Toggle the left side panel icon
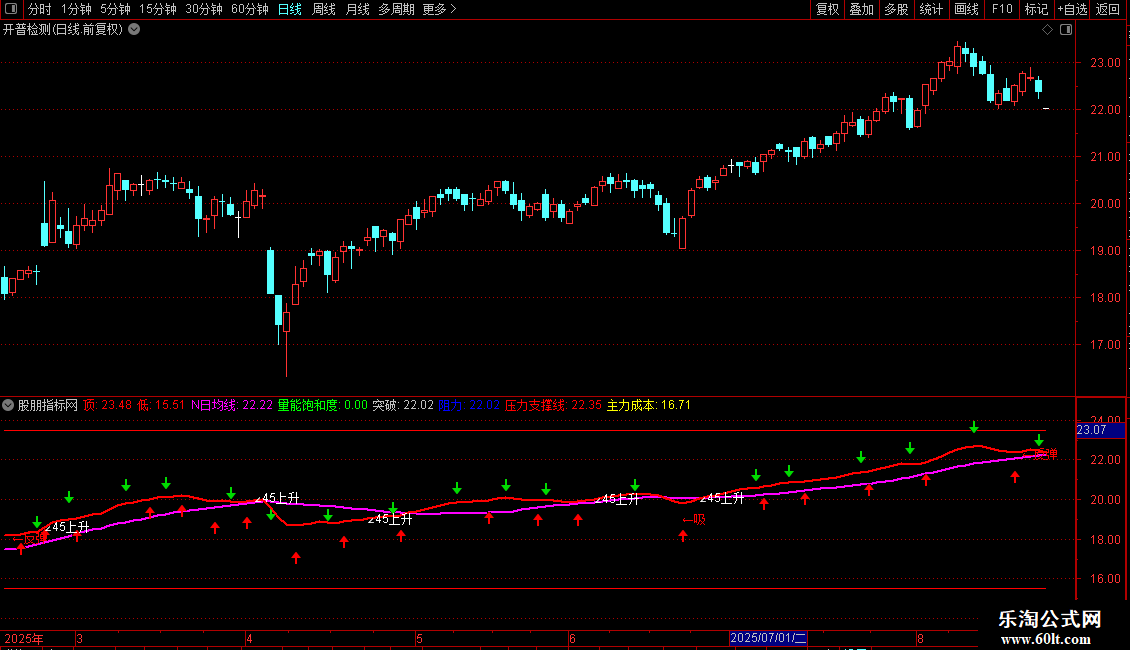This screenshot has width=1130, height=650. pyautogui.click(x=11, y=9)
